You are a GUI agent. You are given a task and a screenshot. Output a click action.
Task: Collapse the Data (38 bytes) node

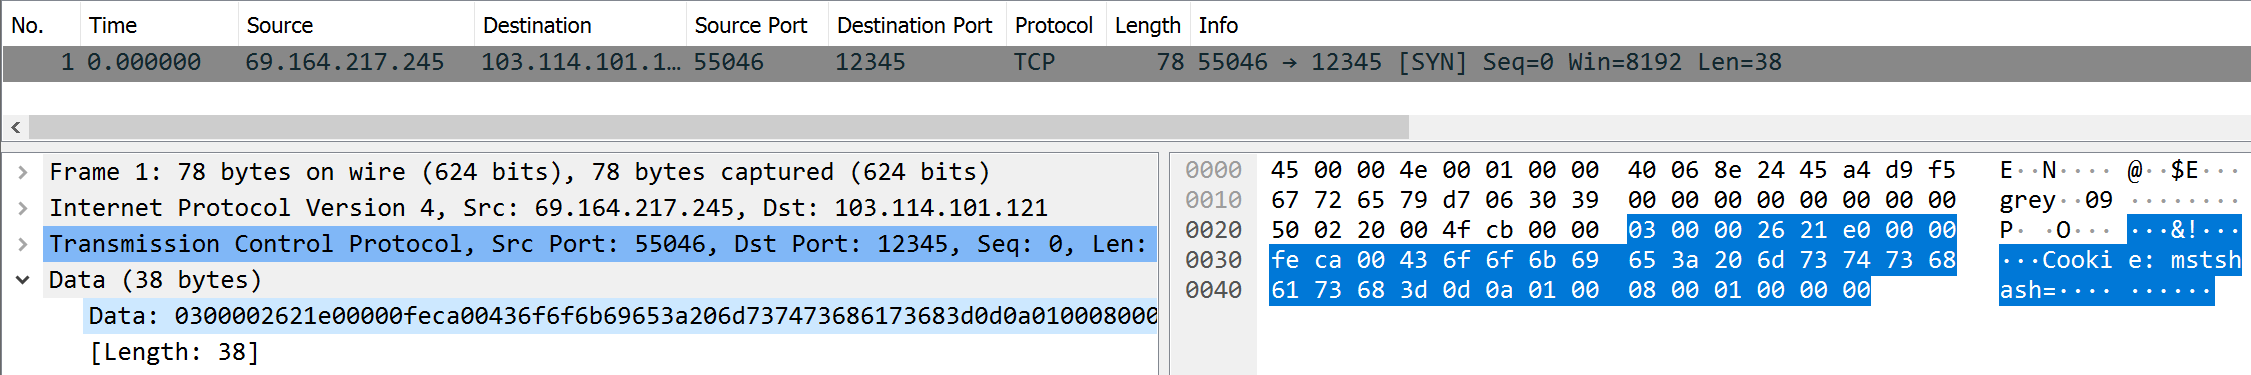pos(22,280)
